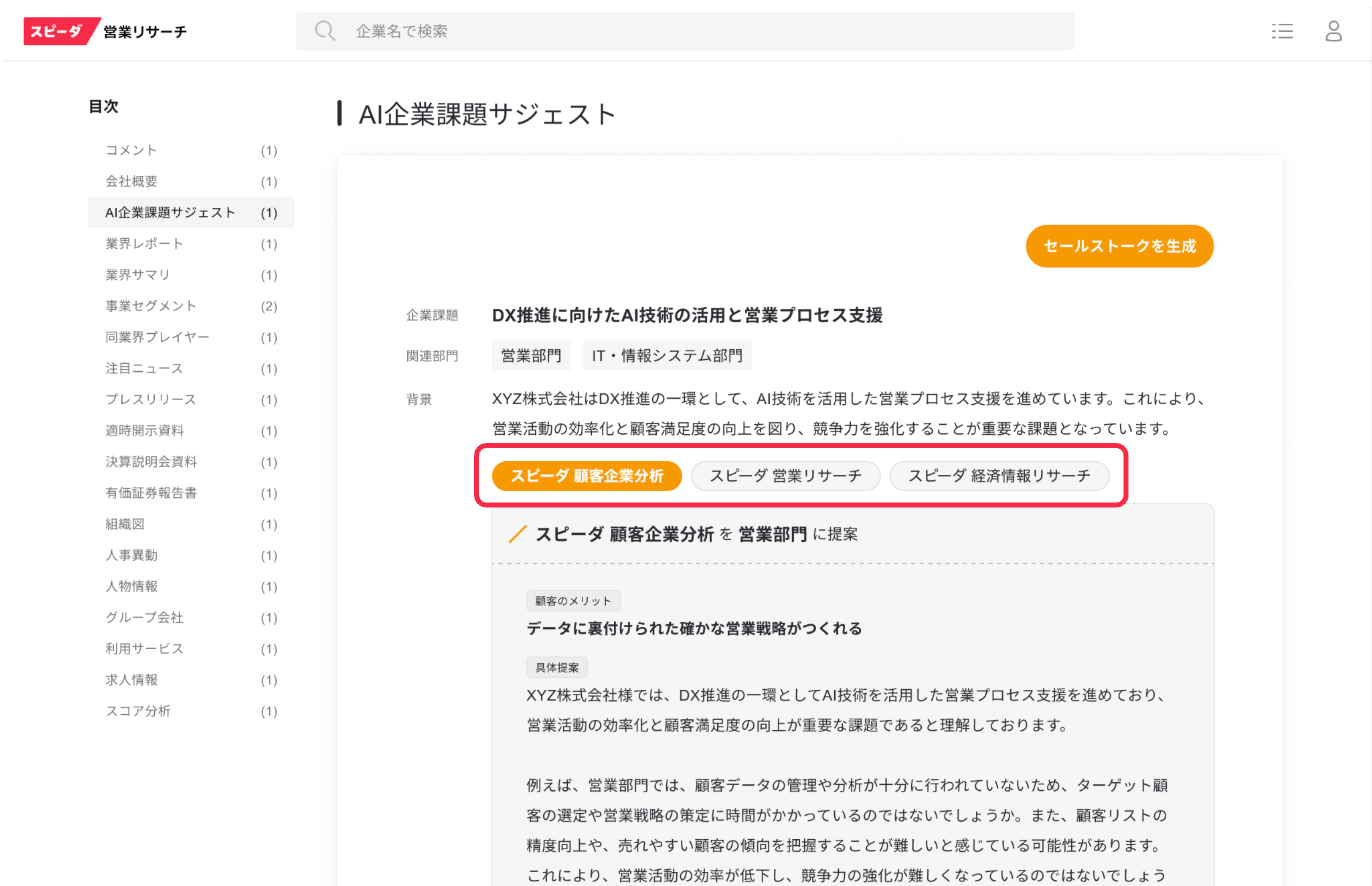Select 事業セグメント in the sidebar
The width and height of the screenshot is (1372, 886).
(151, 306)
